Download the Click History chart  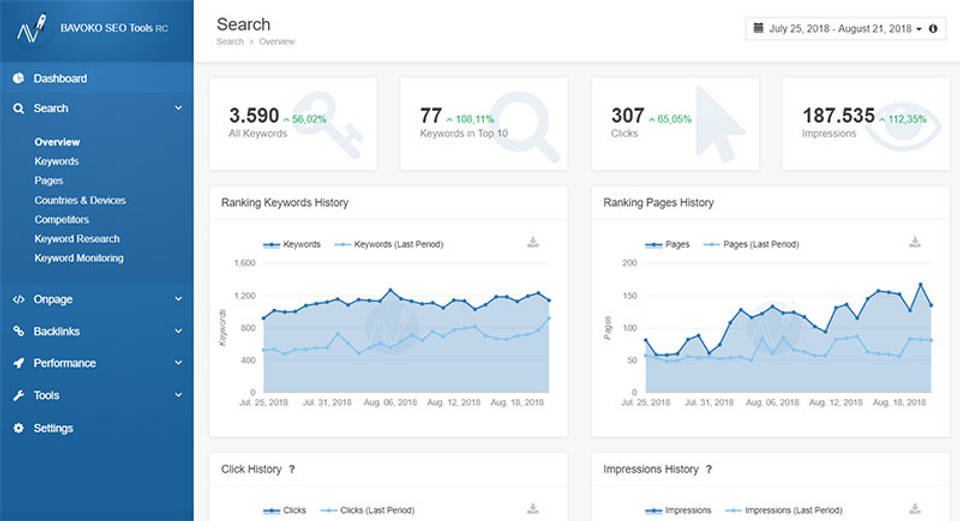[533, 508]
